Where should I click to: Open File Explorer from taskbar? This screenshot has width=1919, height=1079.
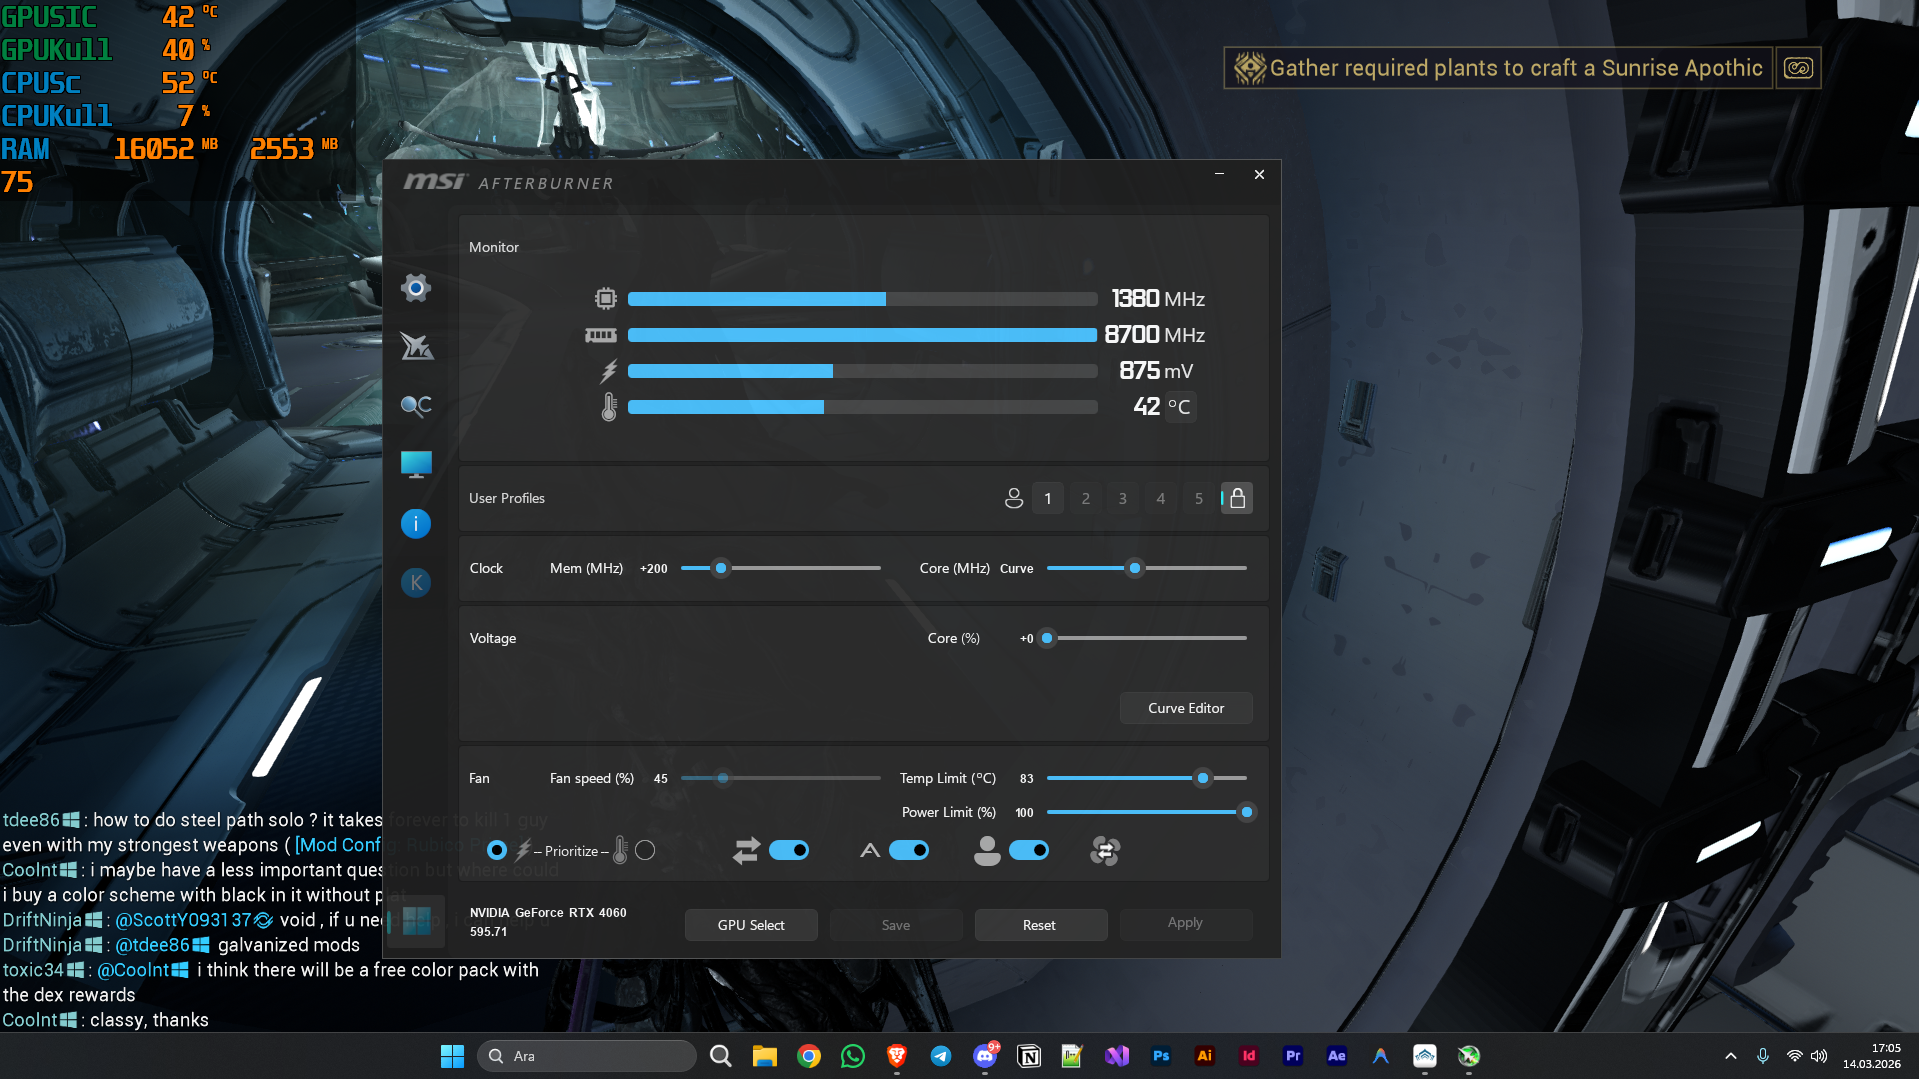click(765, 1056)
